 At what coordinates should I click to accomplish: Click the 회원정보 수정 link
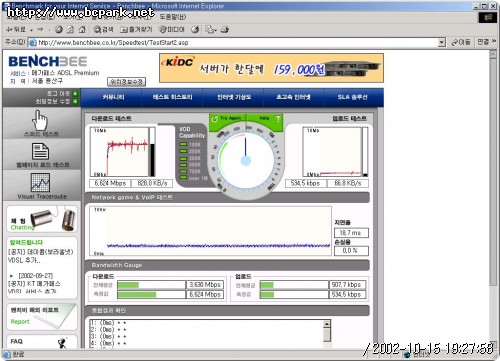tap(53, 101)
